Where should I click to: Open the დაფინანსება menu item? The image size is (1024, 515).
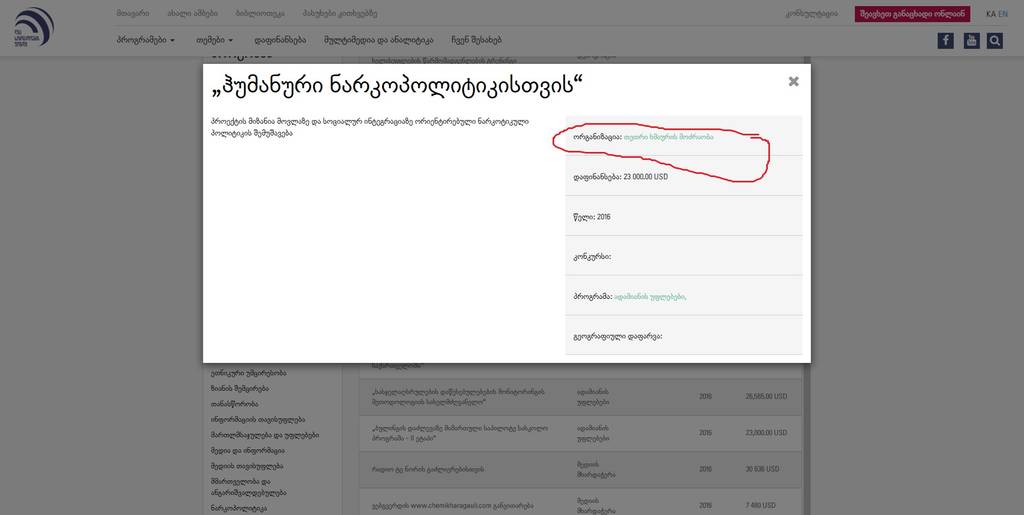[x=280, y=40]
